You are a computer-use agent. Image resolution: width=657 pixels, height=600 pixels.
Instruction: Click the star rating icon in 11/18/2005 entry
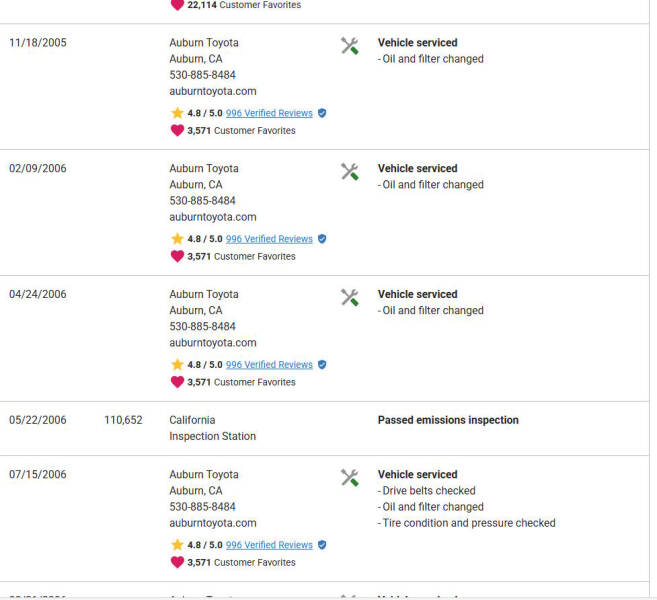177,113
